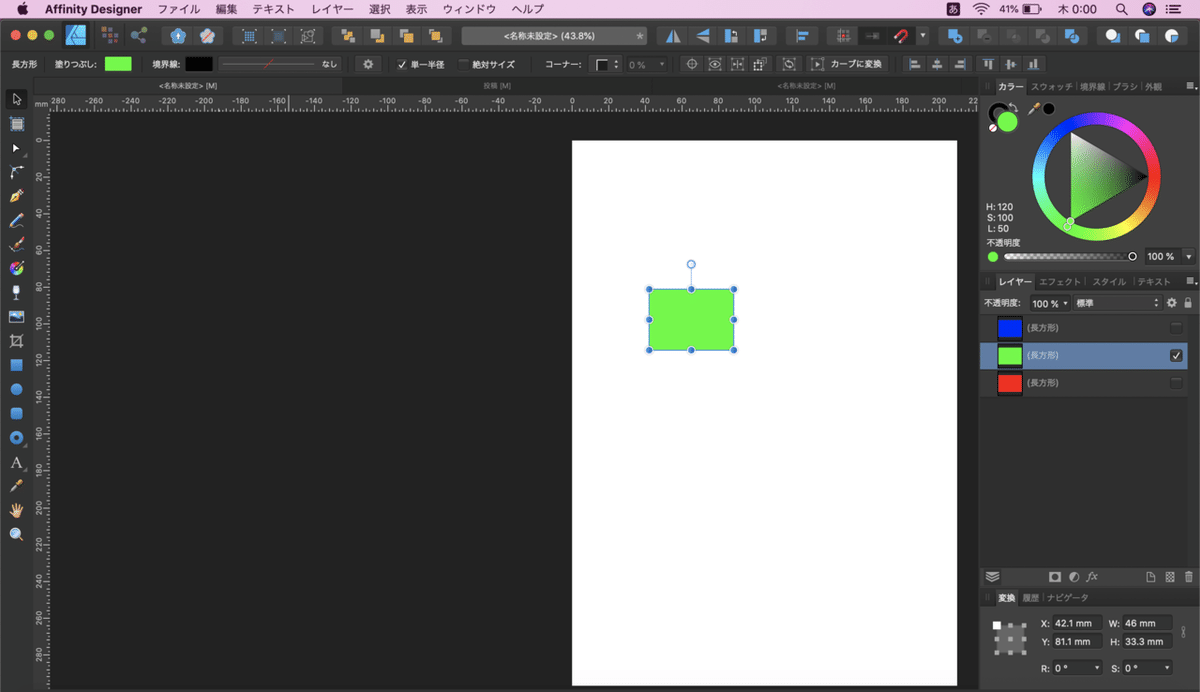Open the レイヤー menu
Screen dimensions: 1200x692
pyautogui.click(x=332, y=9)
